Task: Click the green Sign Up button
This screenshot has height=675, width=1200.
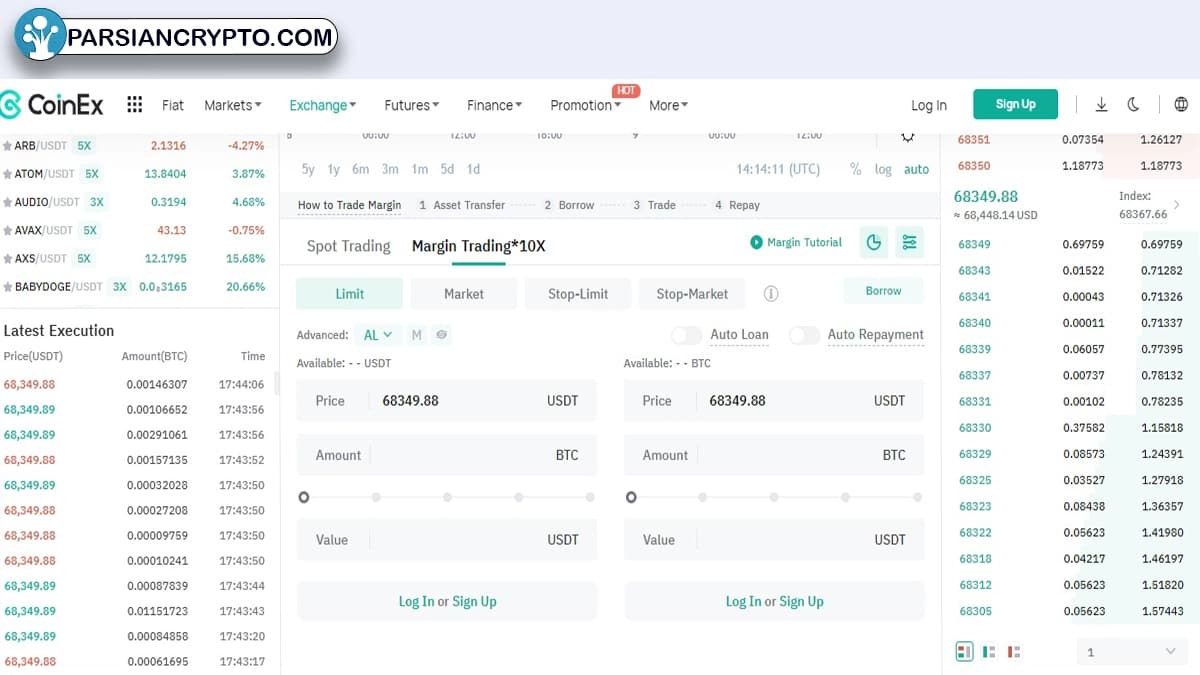Action: tap(1015, 104)
